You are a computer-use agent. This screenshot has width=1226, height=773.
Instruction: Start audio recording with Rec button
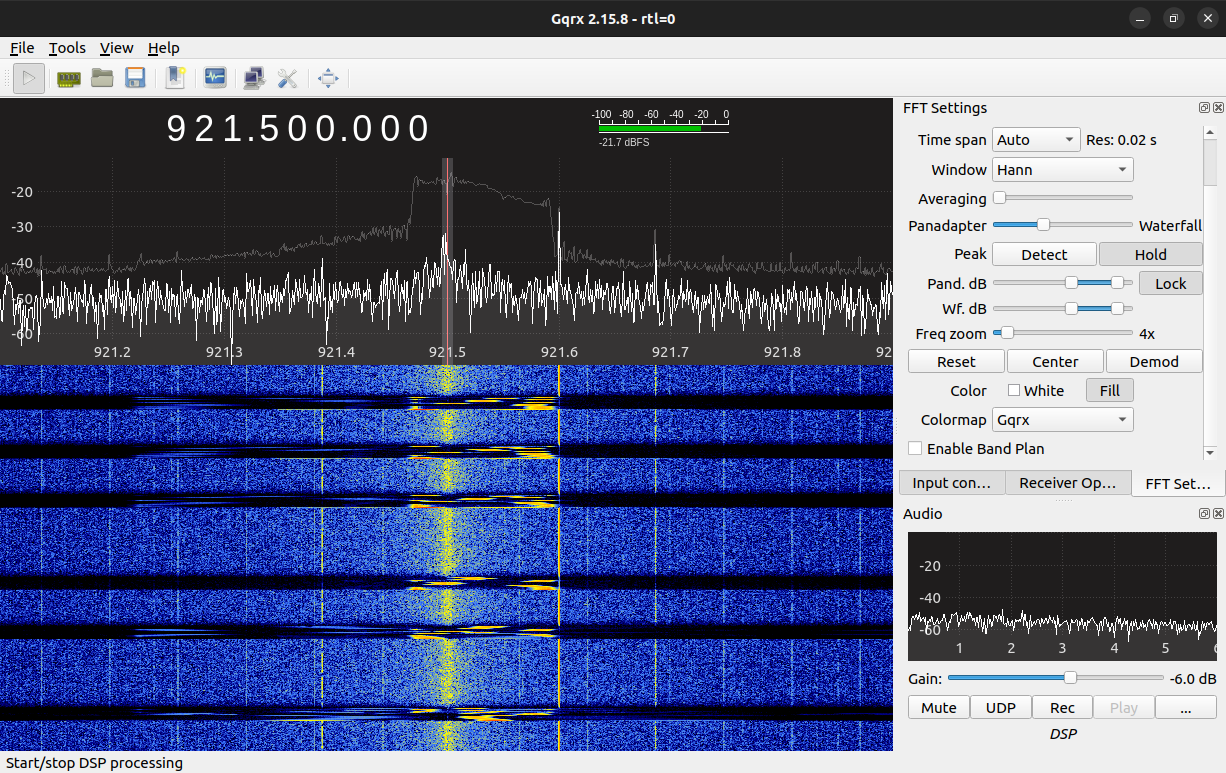click(x=1062, y=708)
